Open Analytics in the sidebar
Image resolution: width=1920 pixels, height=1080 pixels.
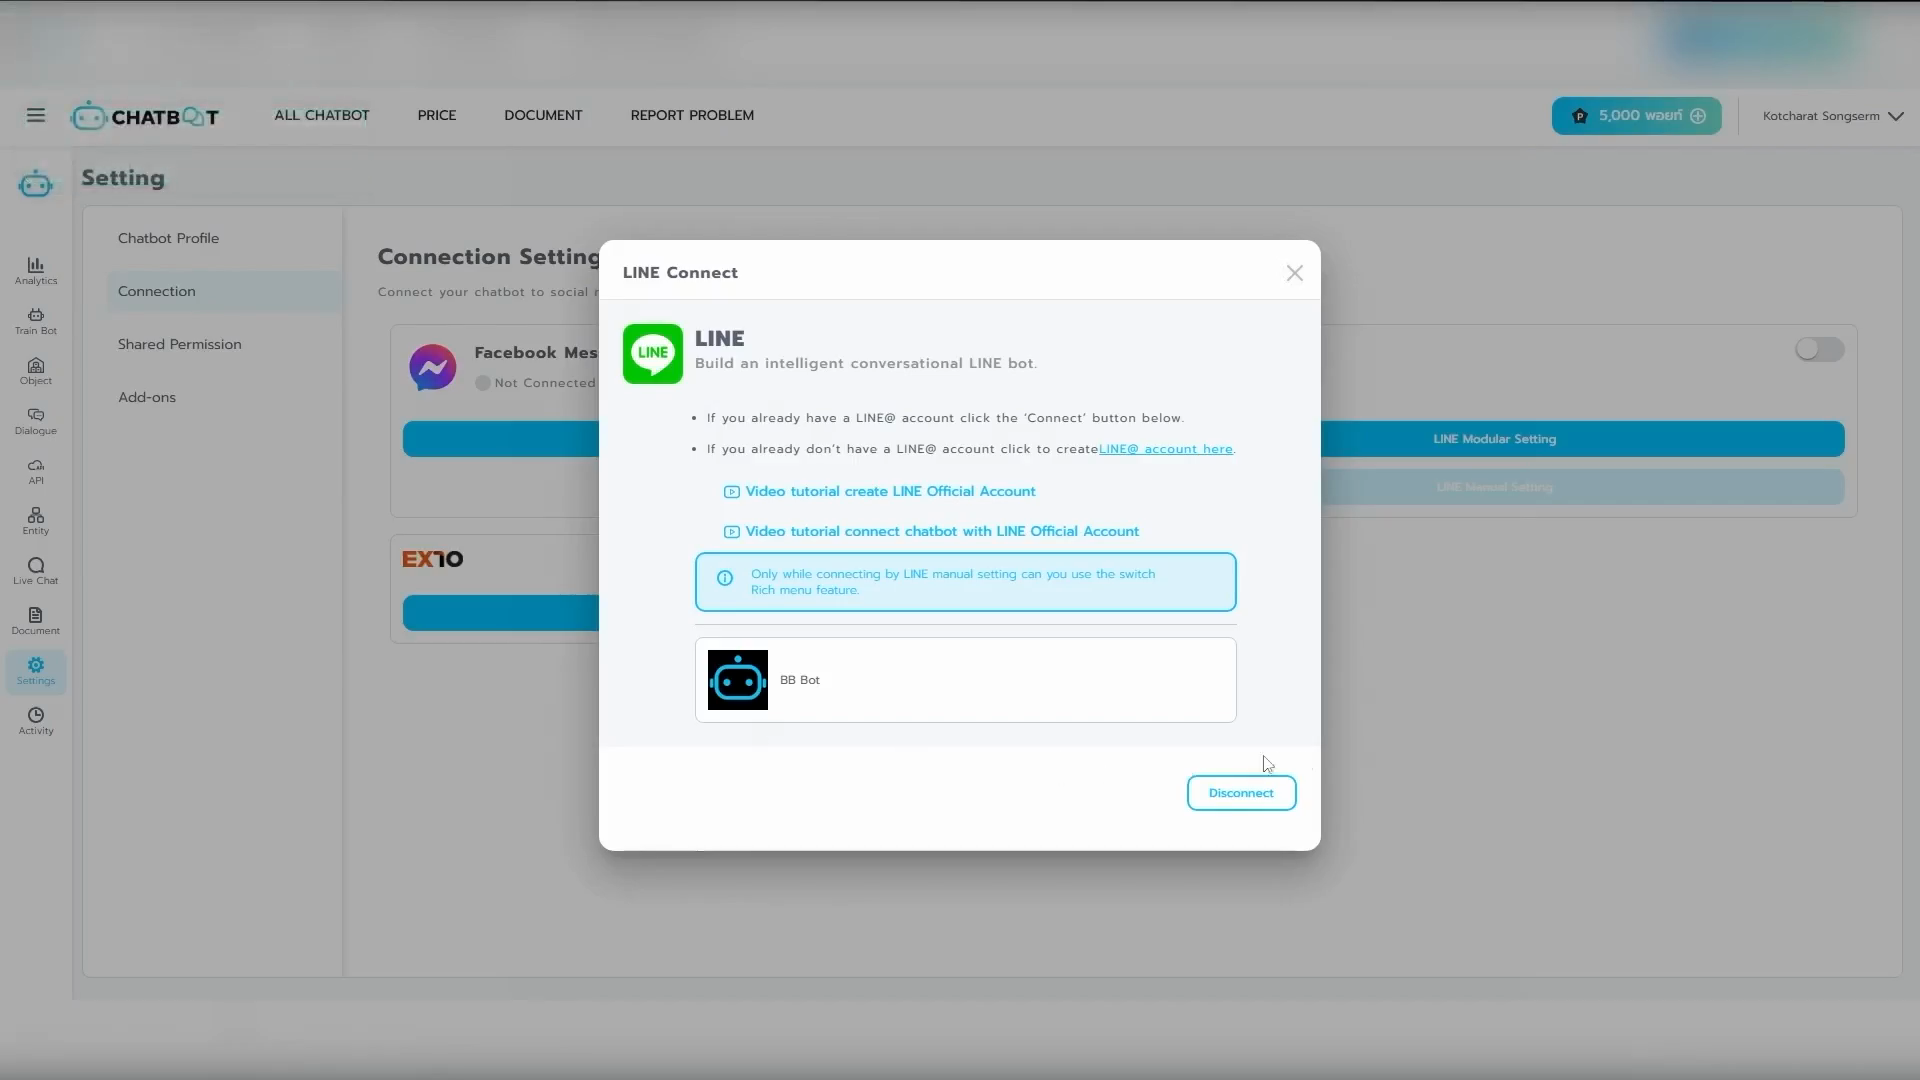[x=36, y=270]
